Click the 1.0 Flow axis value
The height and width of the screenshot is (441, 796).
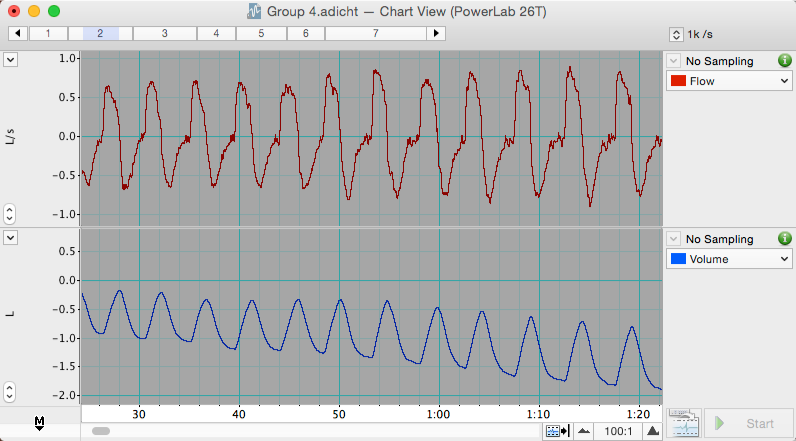[x=68, y=59]
